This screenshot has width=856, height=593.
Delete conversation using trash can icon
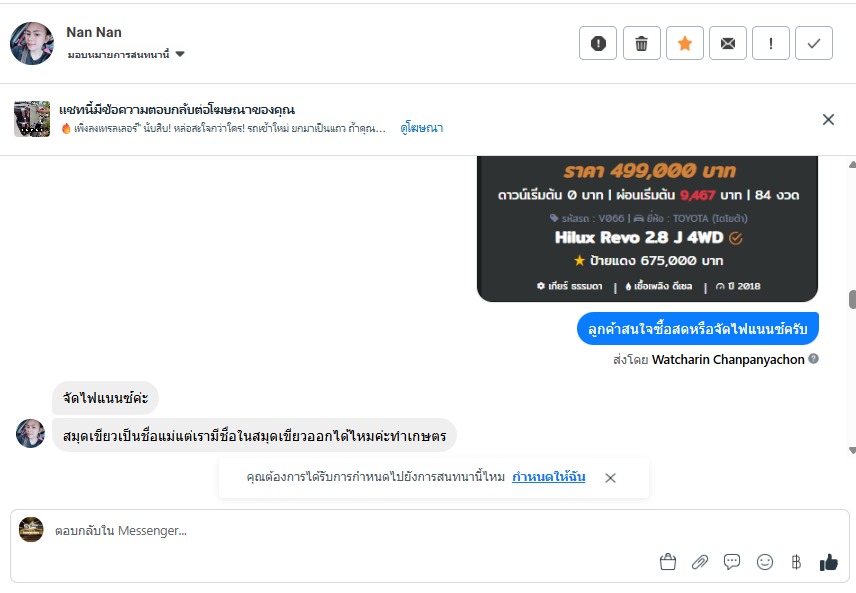coord(642,43)
